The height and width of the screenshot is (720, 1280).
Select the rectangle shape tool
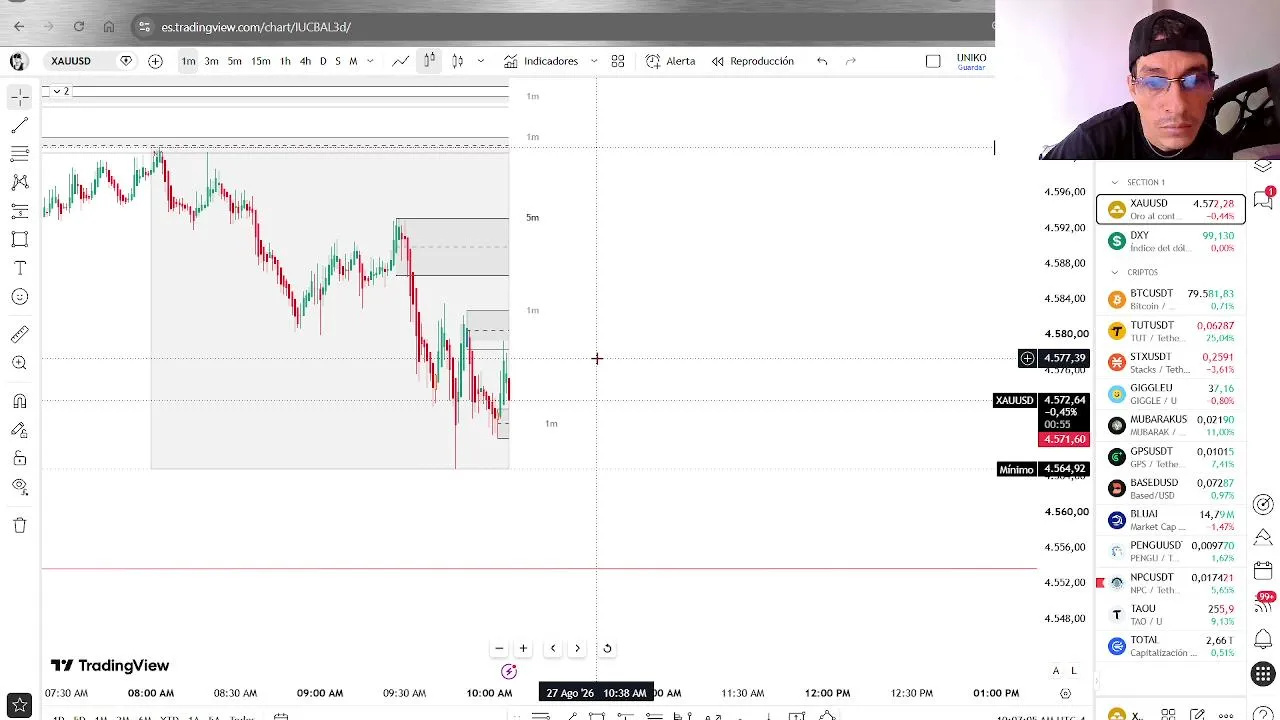click(x=19, y=239)
